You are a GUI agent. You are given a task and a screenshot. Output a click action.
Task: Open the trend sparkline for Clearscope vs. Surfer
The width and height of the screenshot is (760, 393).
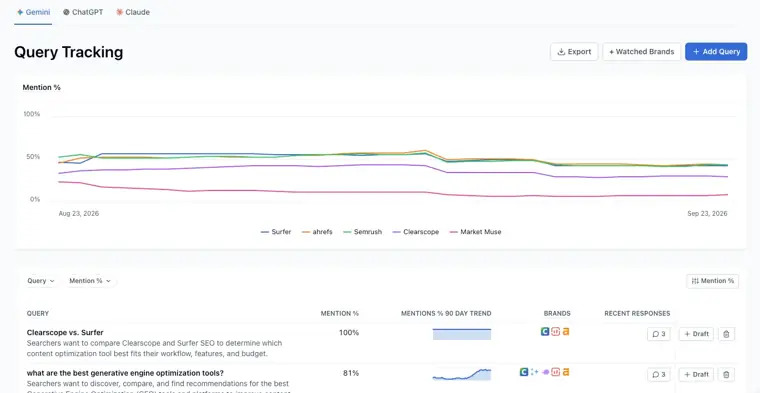pyautogui.click(x=462, y=334)
